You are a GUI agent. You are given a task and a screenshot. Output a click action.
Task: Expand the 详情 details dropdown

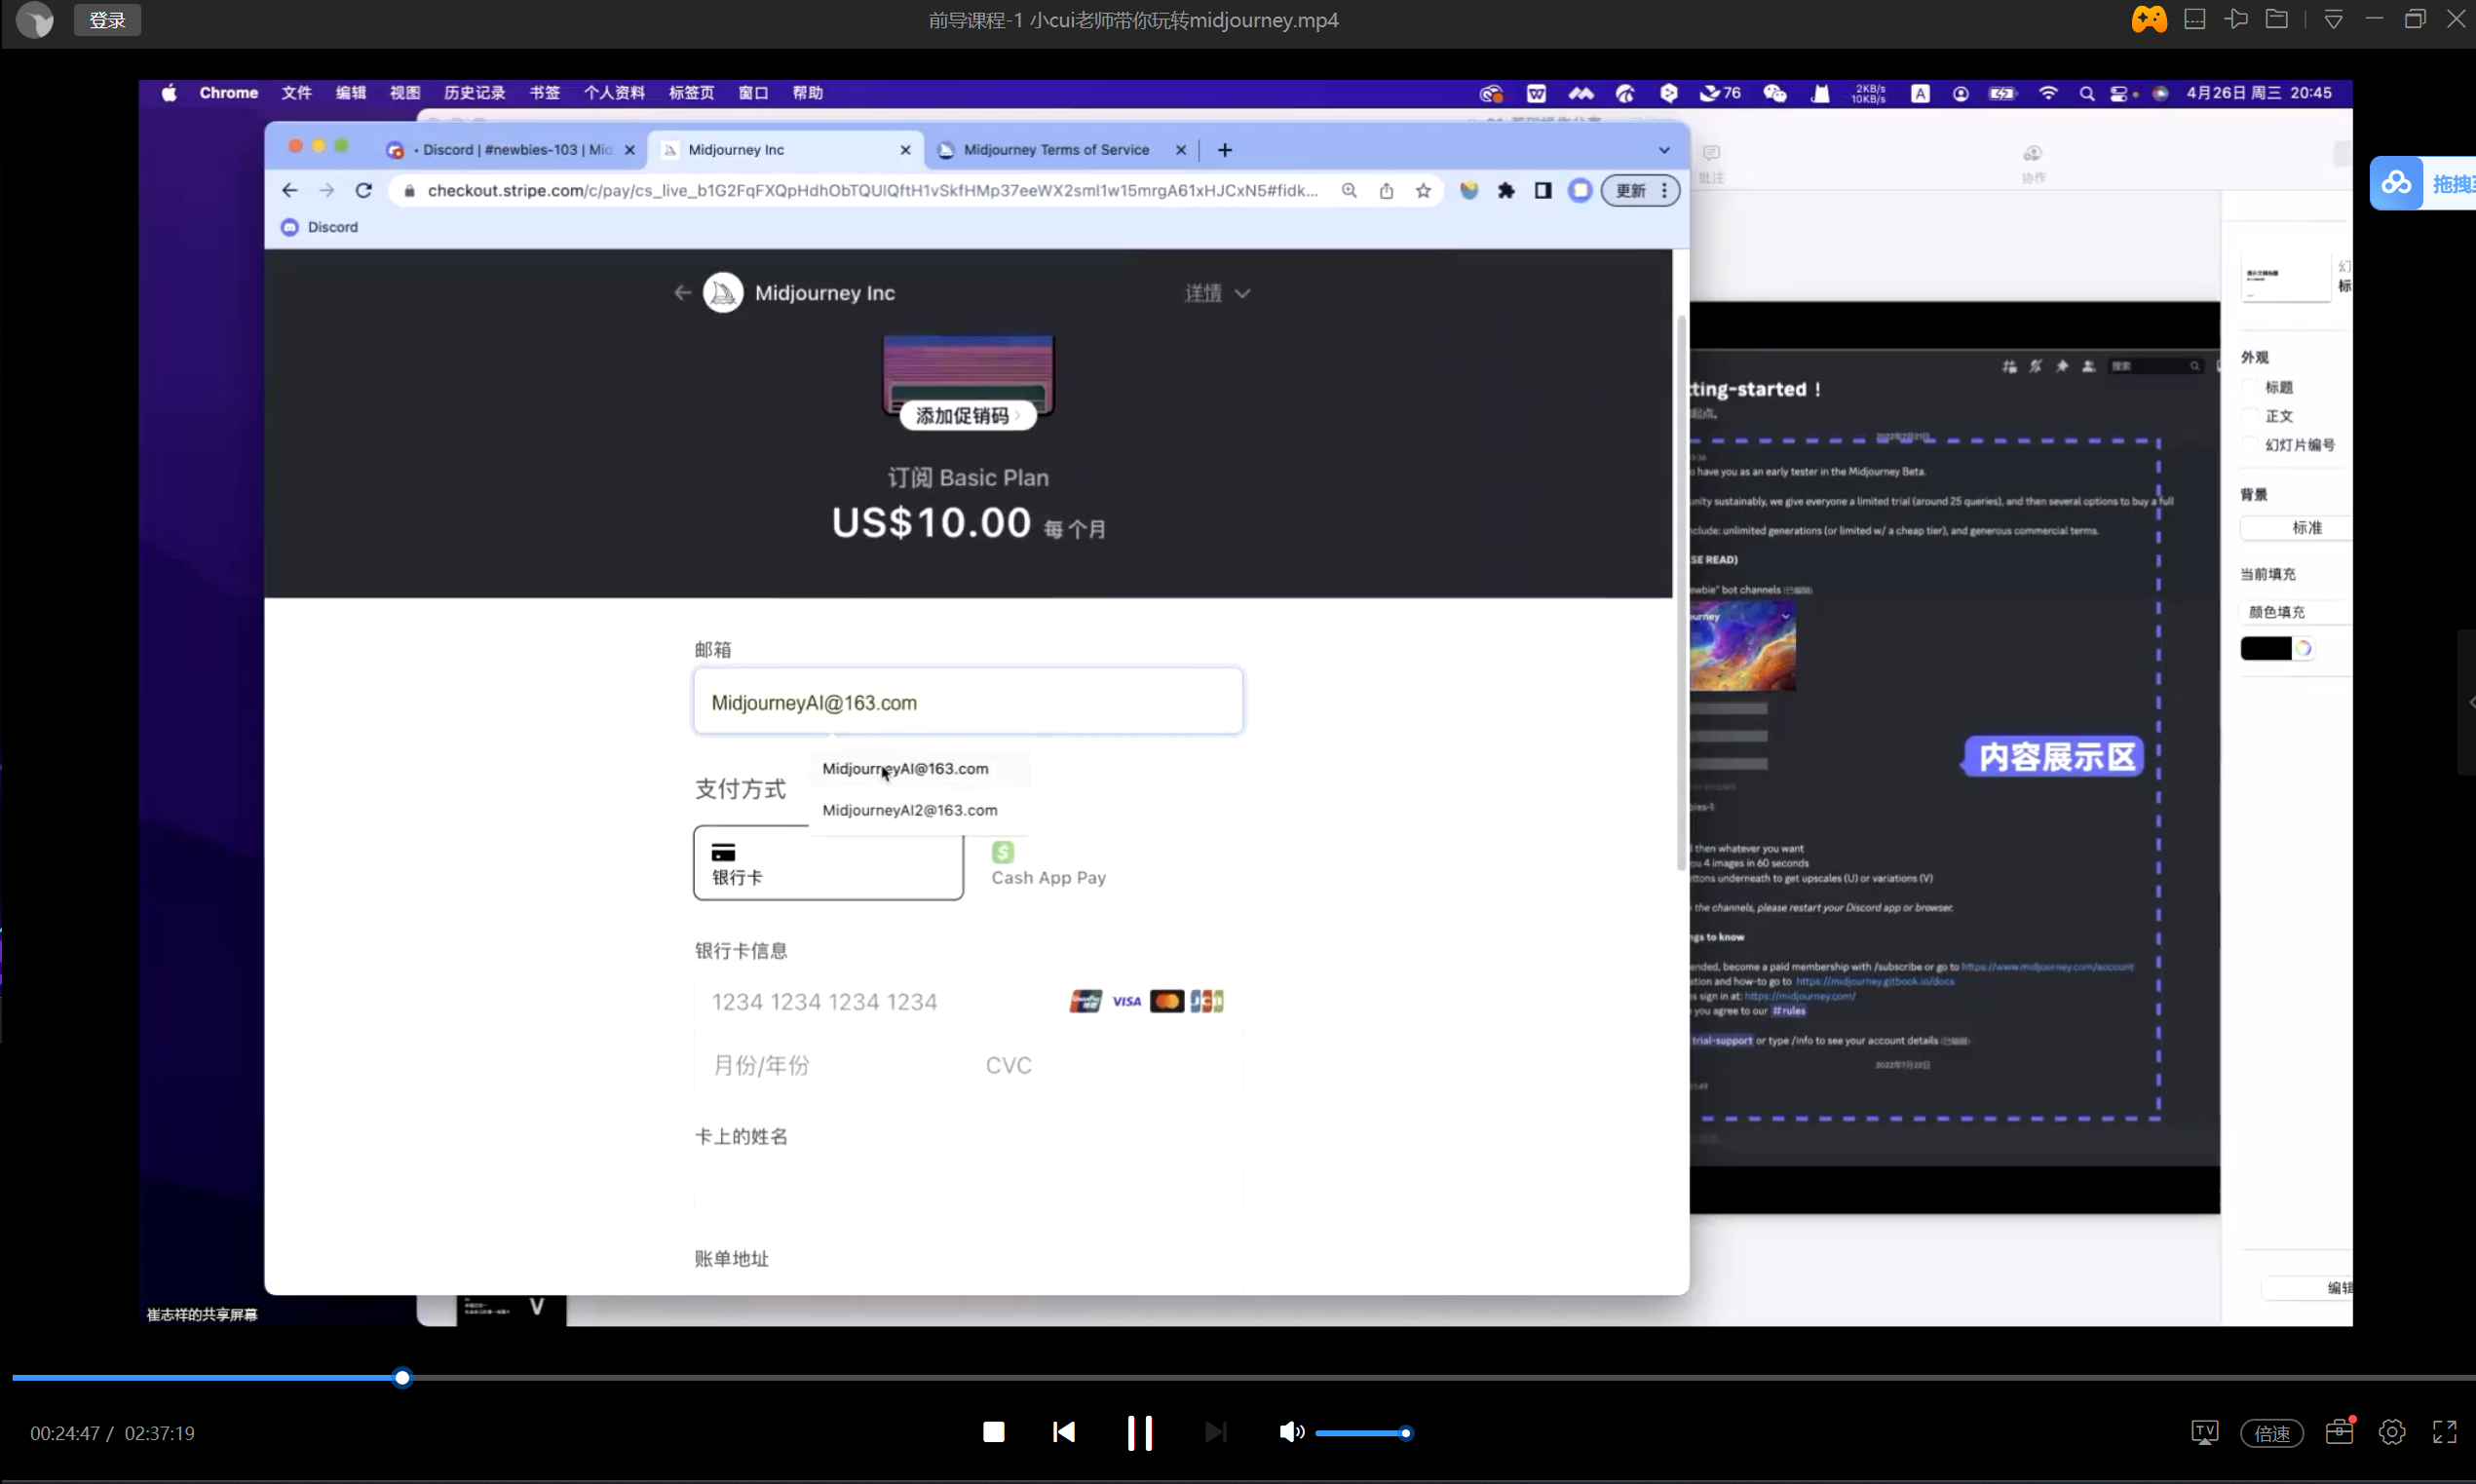tap(1217, 293)
